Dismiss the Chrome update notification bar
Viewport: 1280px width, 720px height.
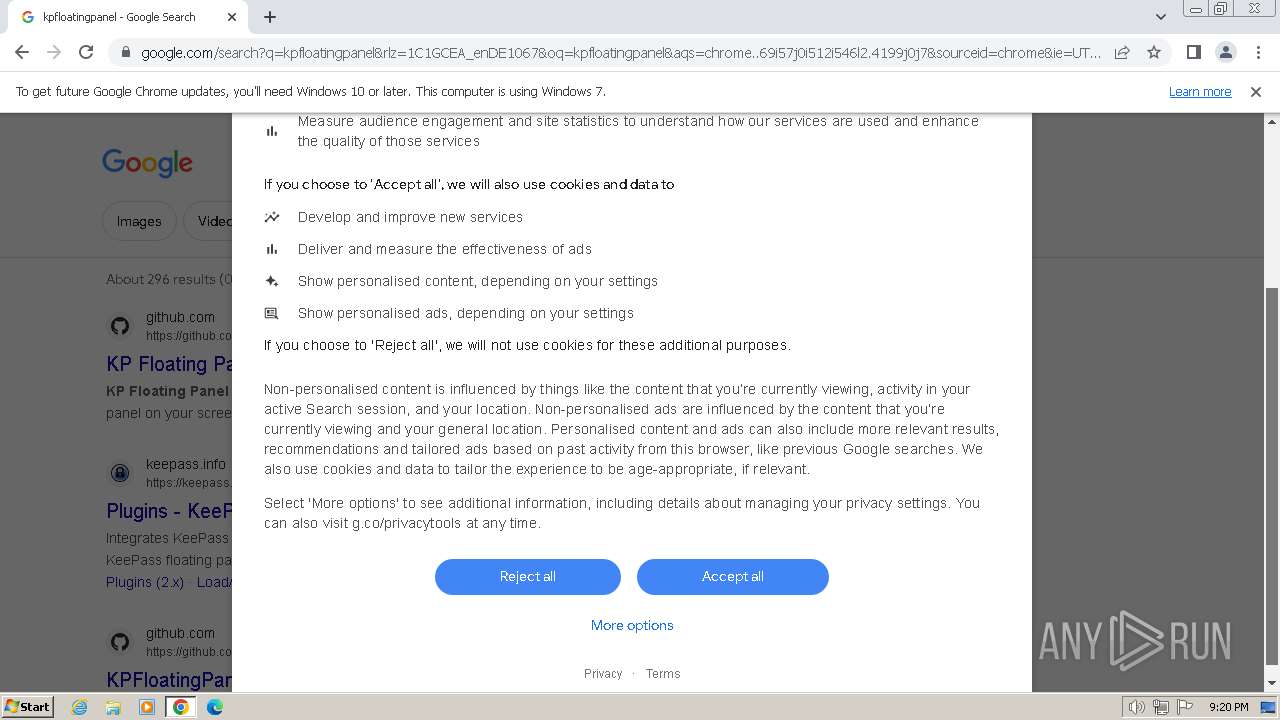[x=1256, y=92]
